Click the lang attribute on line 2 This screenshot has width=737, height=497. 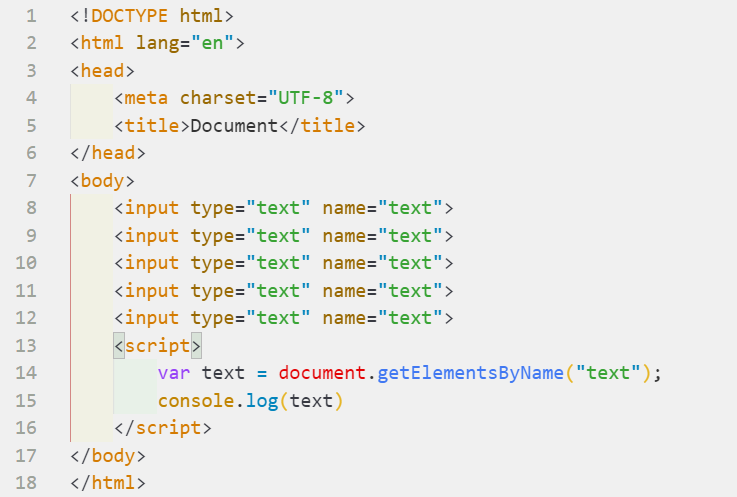[x=158, y=43]
